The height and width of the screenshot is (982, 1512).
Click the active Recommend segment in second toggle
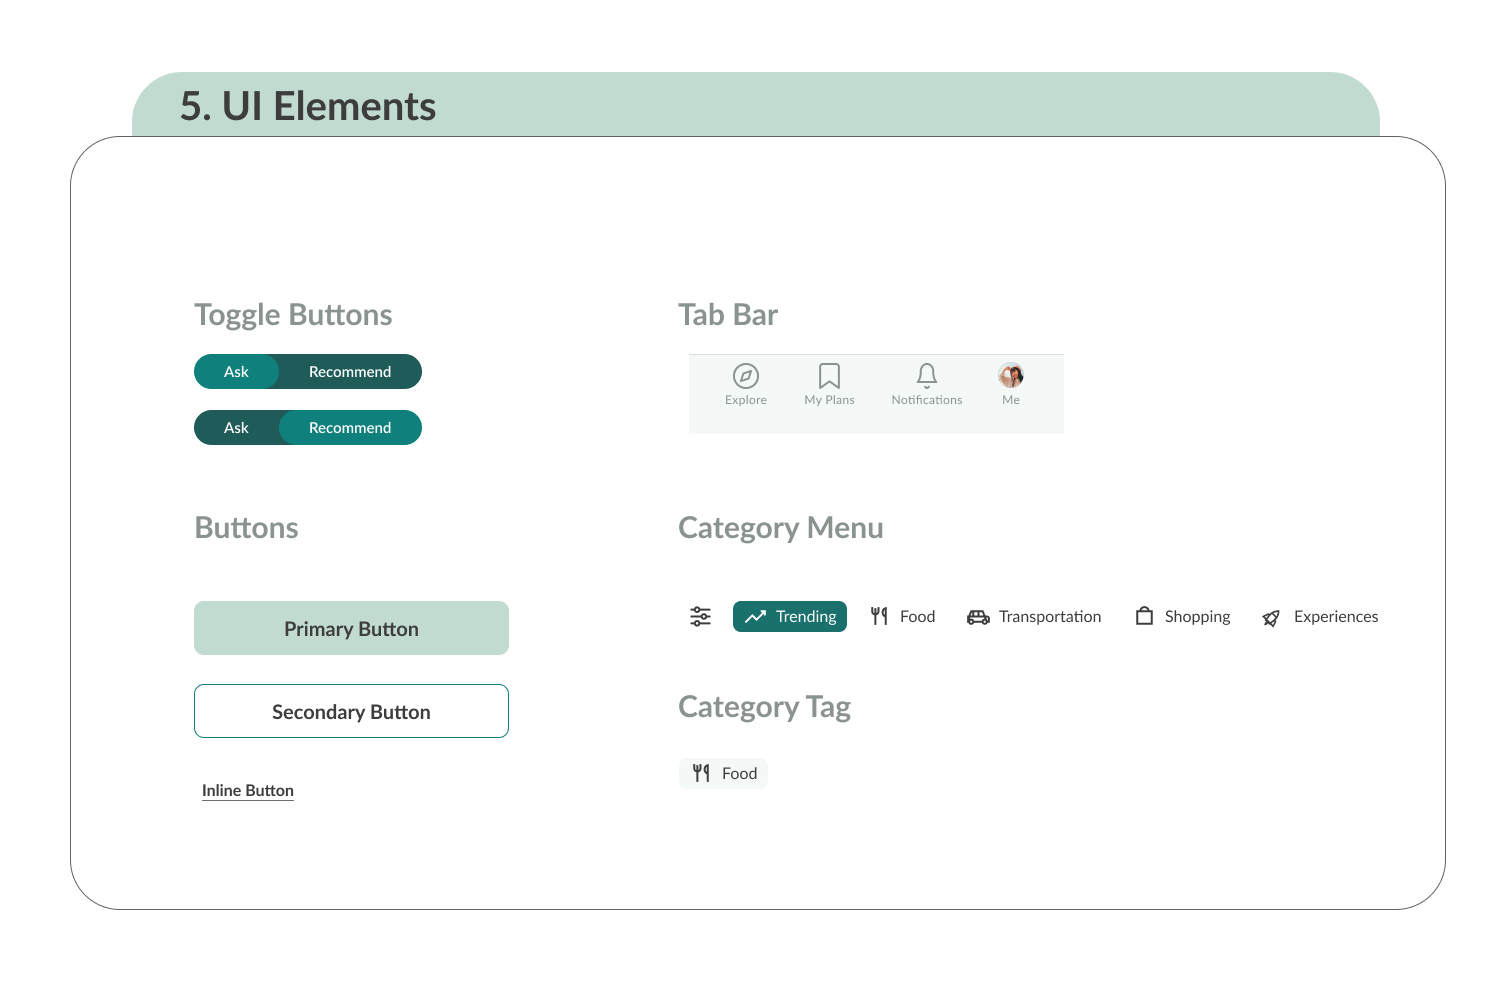coord(350,427)
